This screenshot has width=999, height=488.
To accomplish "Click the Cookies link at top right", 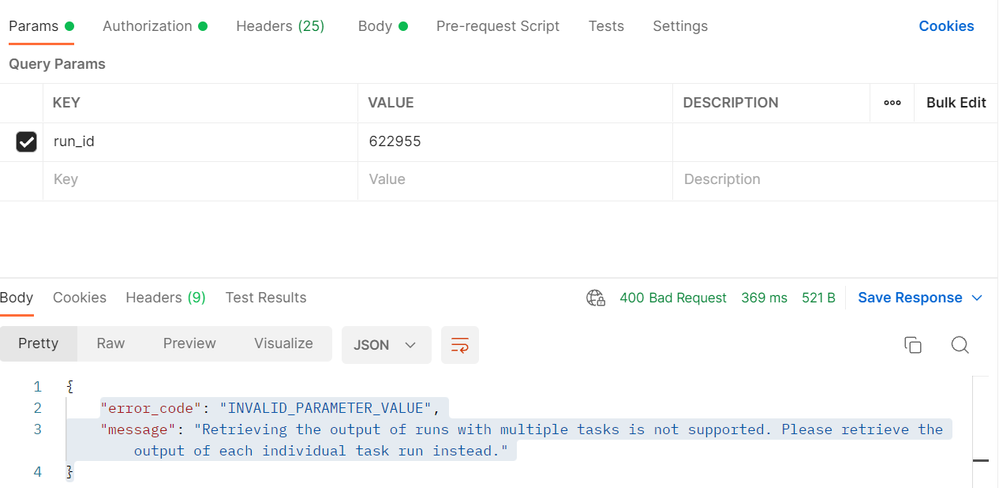I will click(946, 26).
